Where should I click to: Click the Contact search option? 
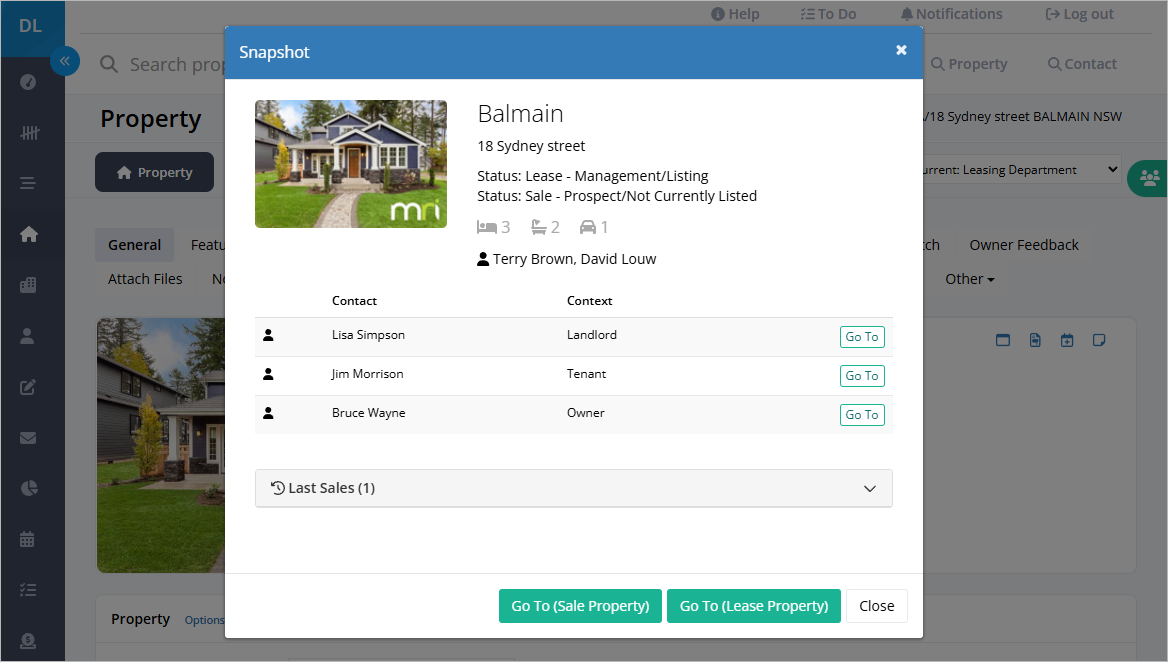pos(1082,64)
